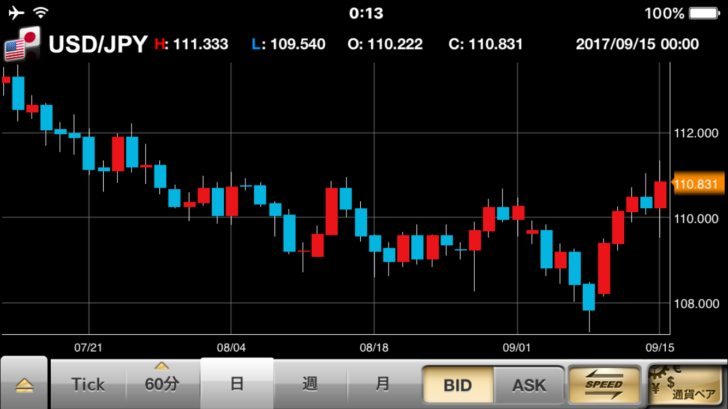
Task: Tap the Wi-Fi icon in status bar
Action: point(41,13)
